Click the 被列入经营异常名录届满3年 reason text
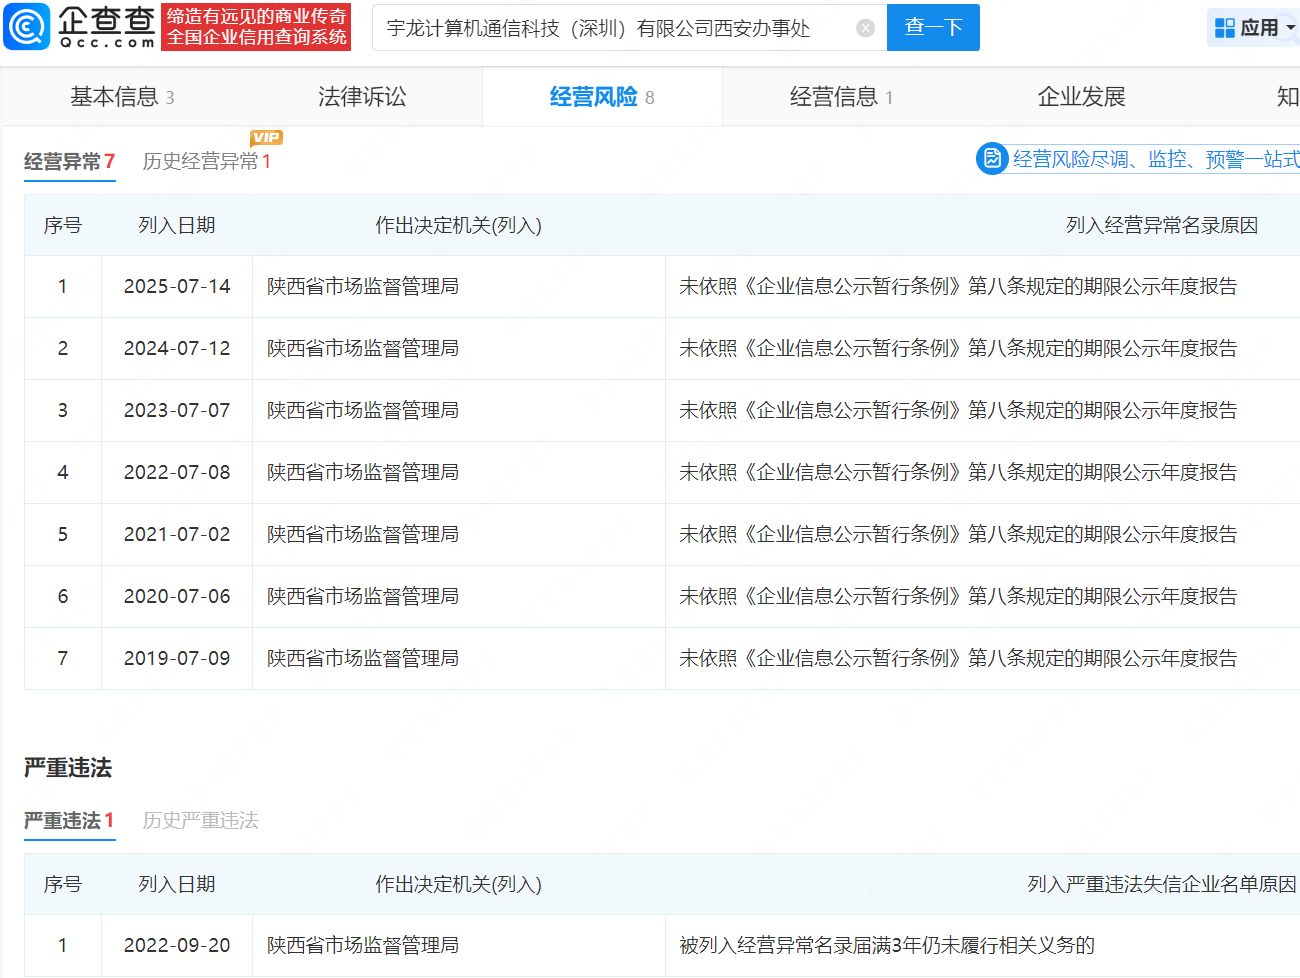Viewport: 1300px width, 978px height. (x=887, y=946)
